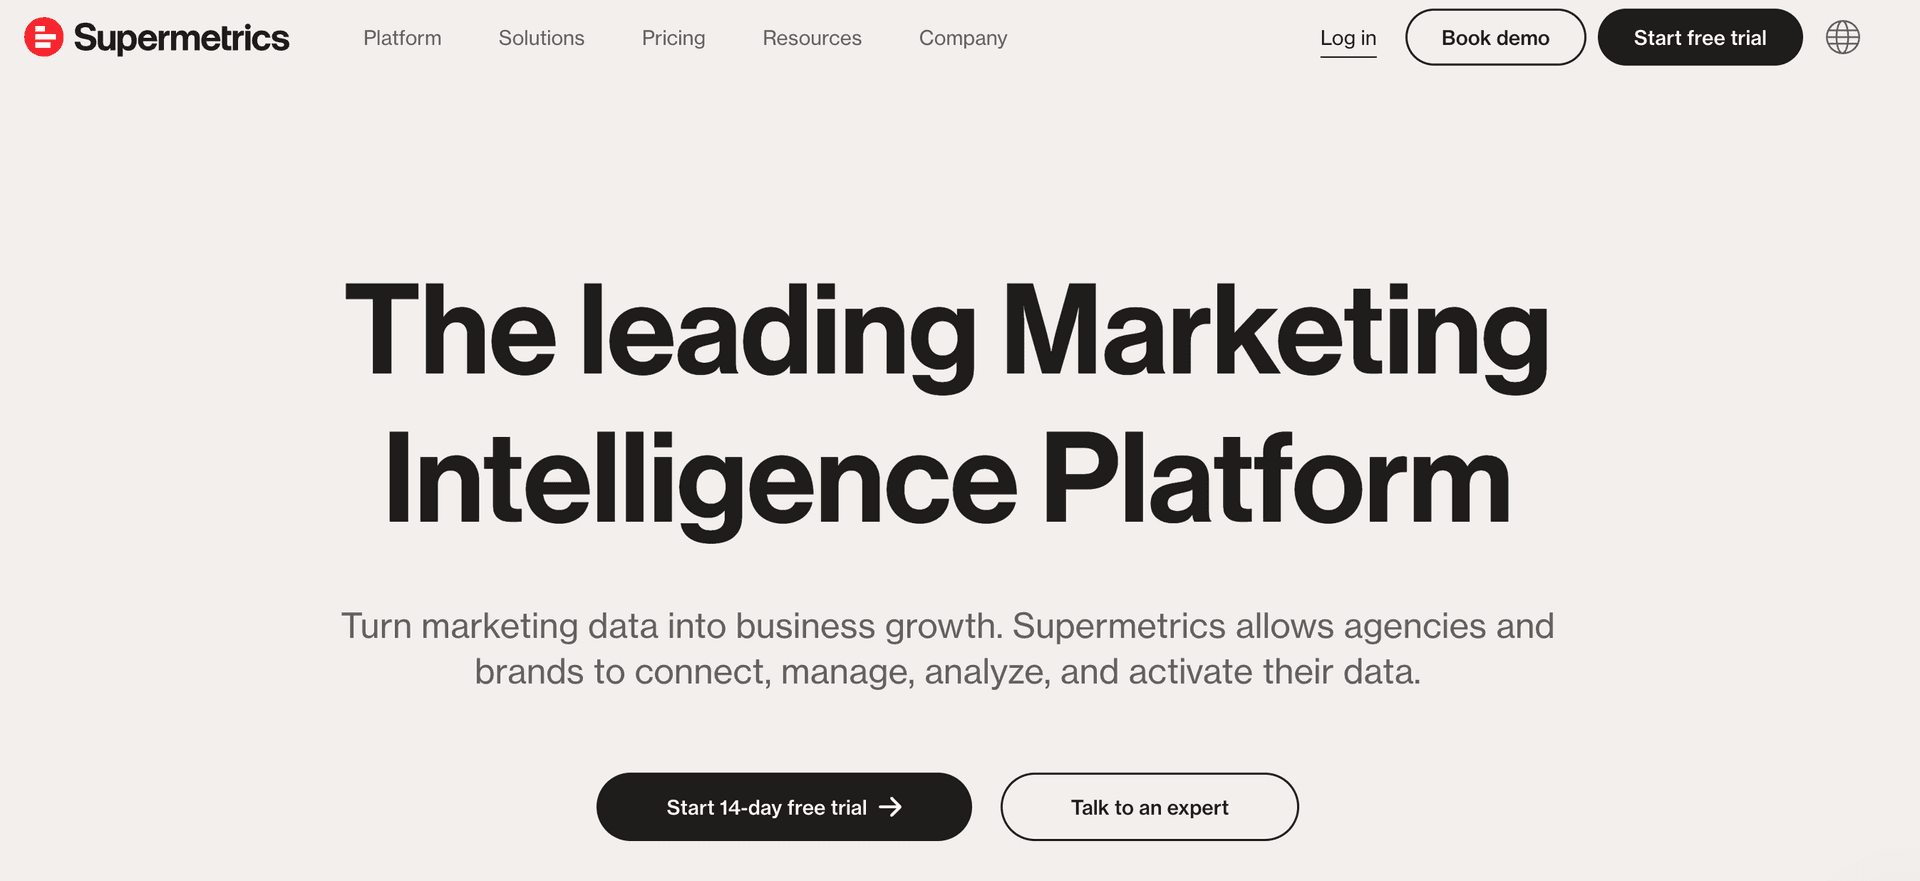Click the Start free trial header button
The height and width of the screenshot is (881, 1920).
point(1699,38)
